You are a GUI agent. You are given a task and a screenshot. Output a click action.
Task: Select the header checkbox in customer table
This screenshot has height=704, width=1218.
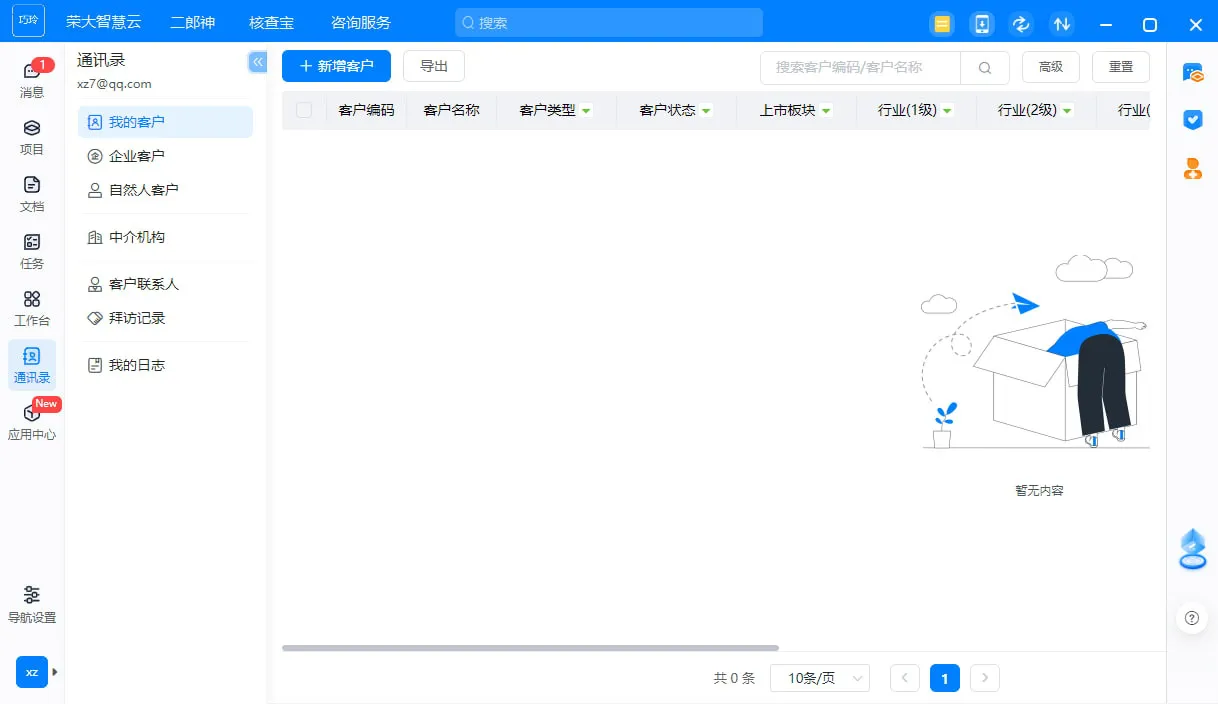click(x=303, y=110)
